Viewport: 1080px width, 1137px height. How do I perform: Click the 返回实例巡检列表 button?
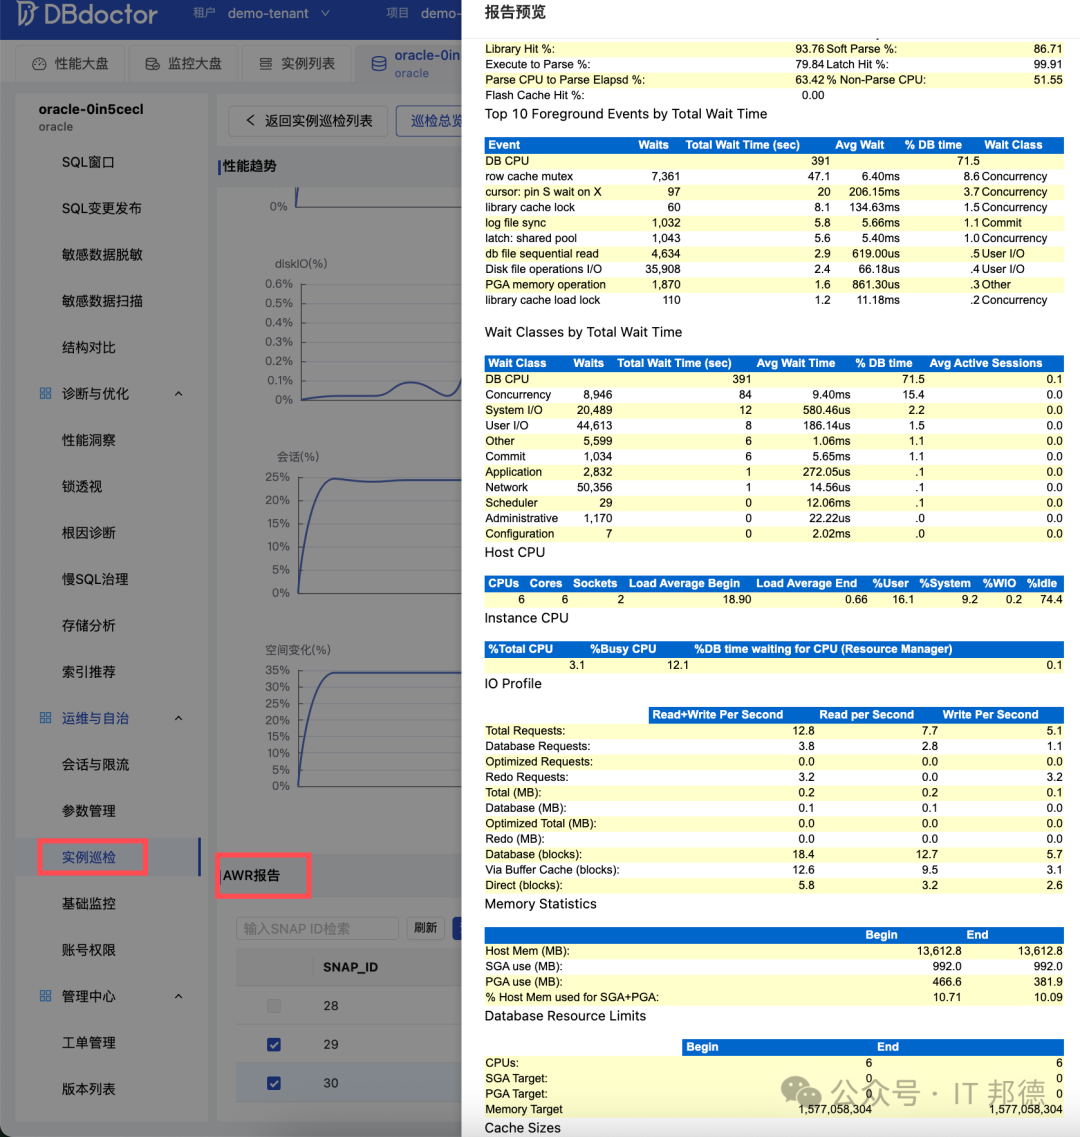(x=308, y=120)
